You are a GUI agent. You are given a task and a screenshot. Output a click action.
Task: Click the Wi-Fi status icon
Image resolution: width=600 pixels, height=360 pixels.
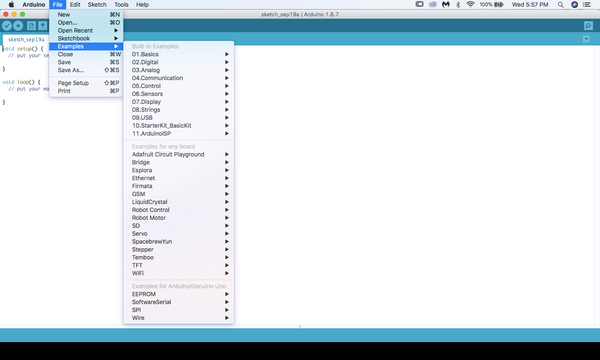tap(470, 5)
